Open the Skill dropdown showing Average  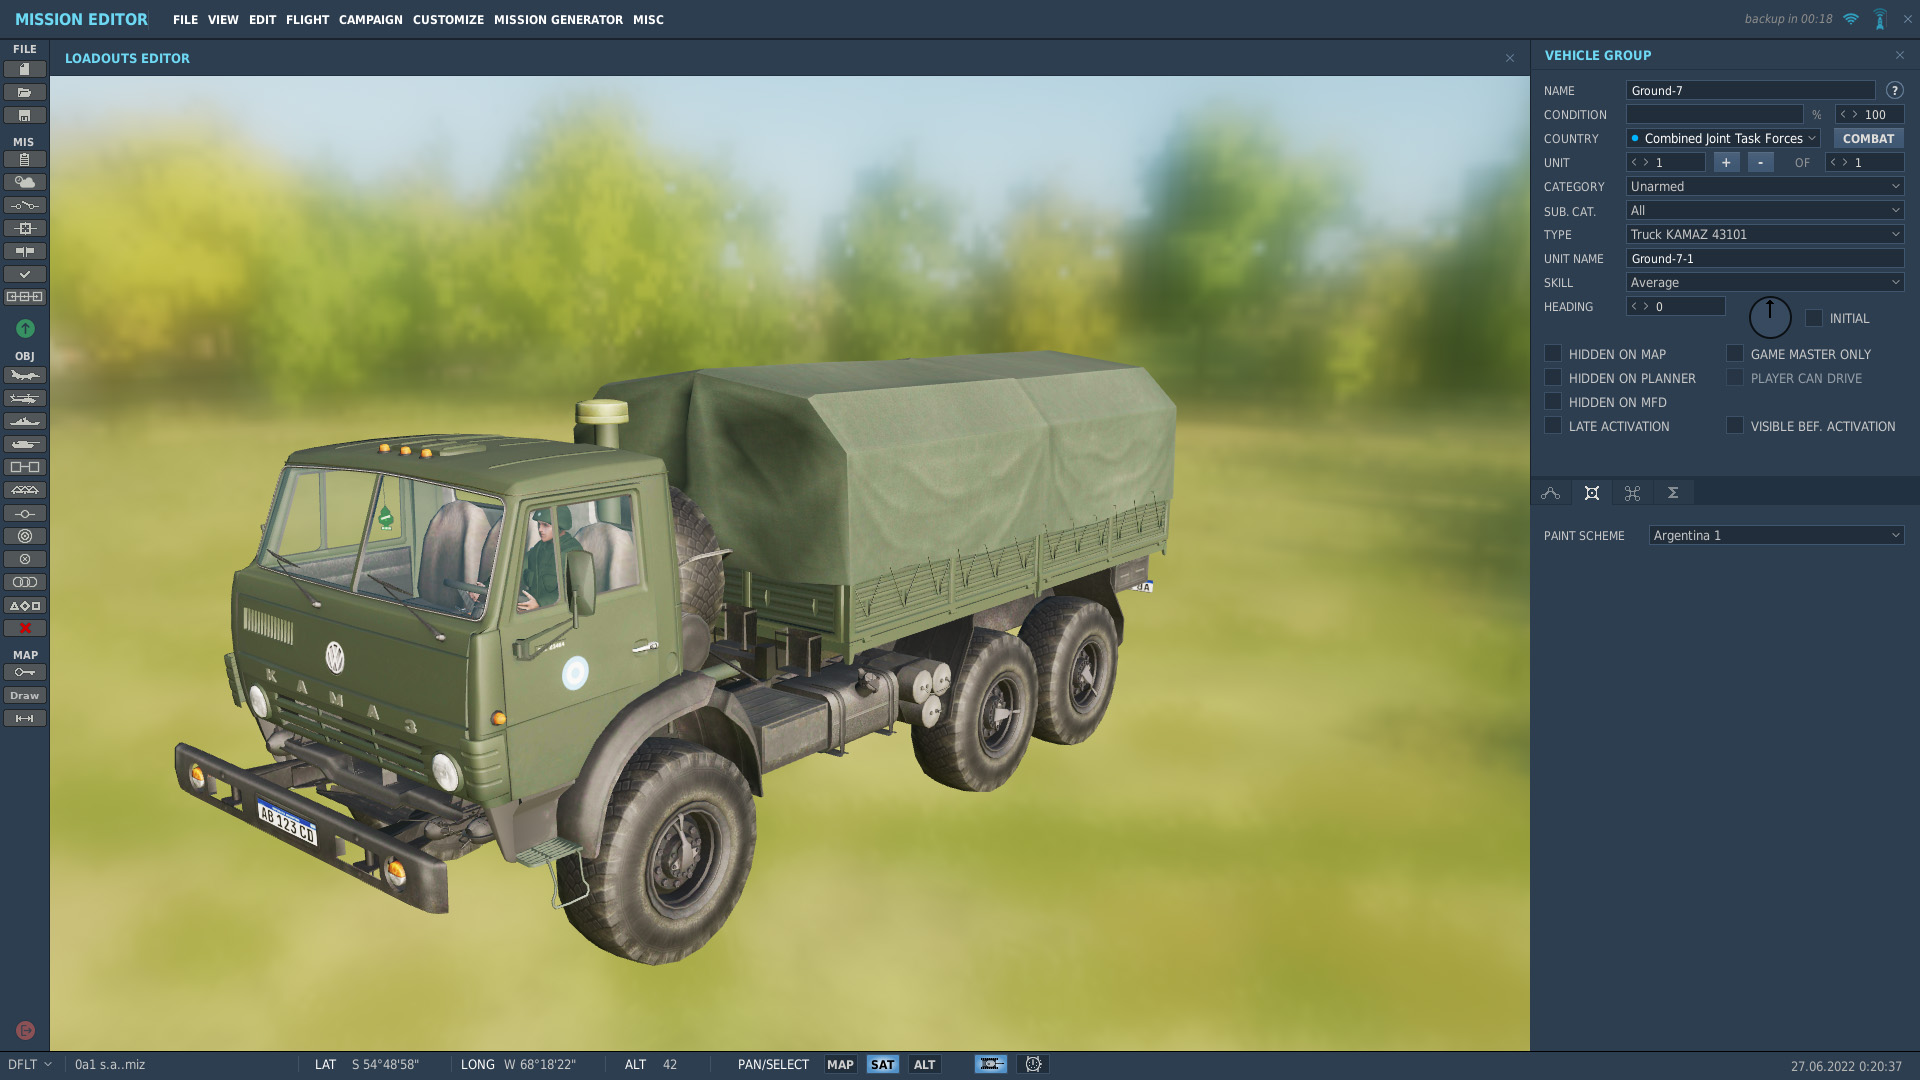click(x=1764, y=283)
